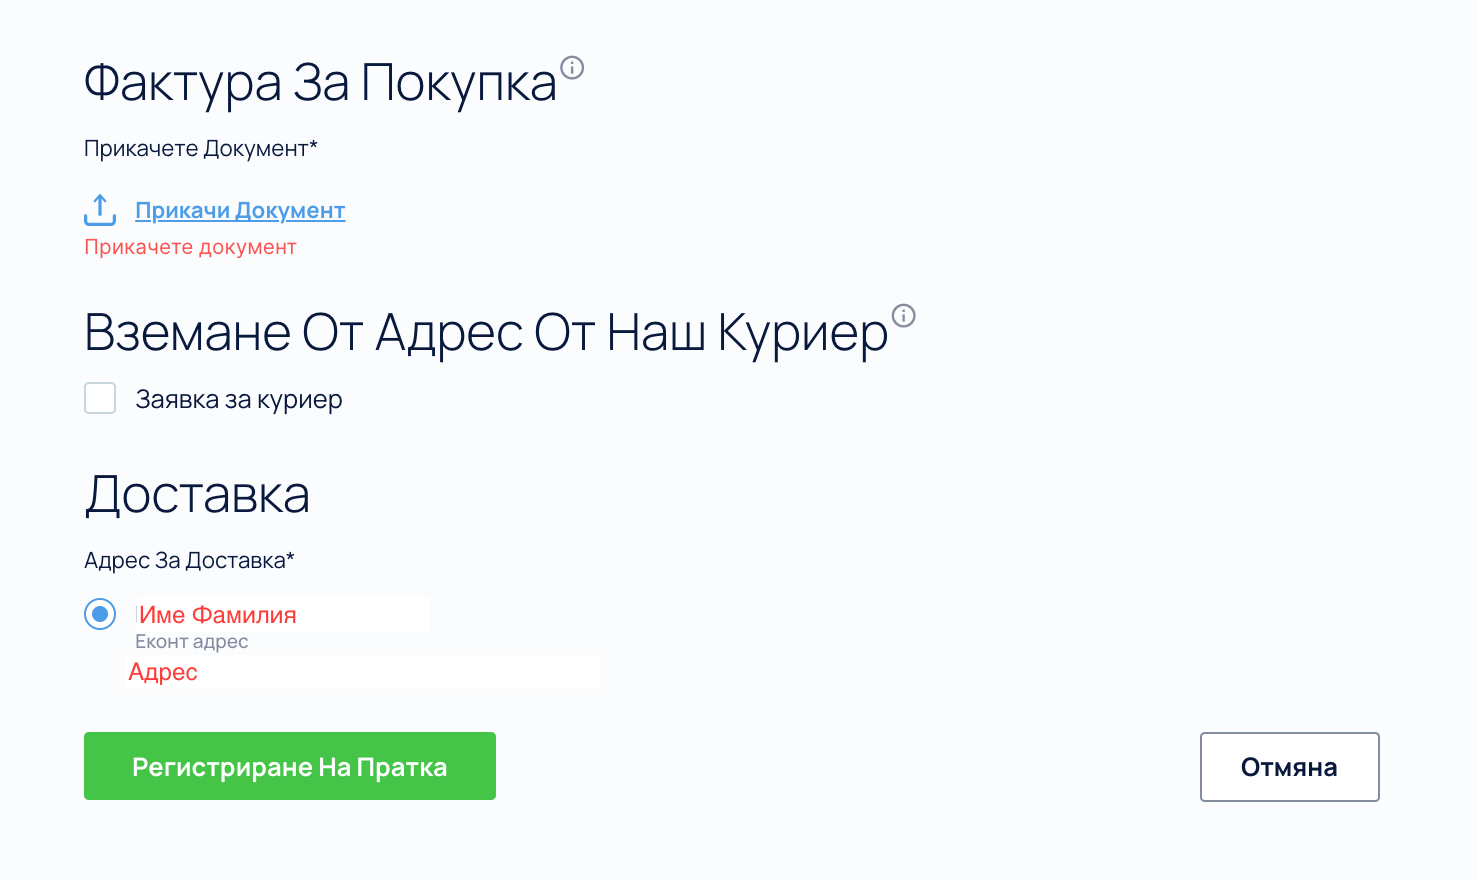Click the red 'Прикачете документ' error message

[x=190, y=247]
